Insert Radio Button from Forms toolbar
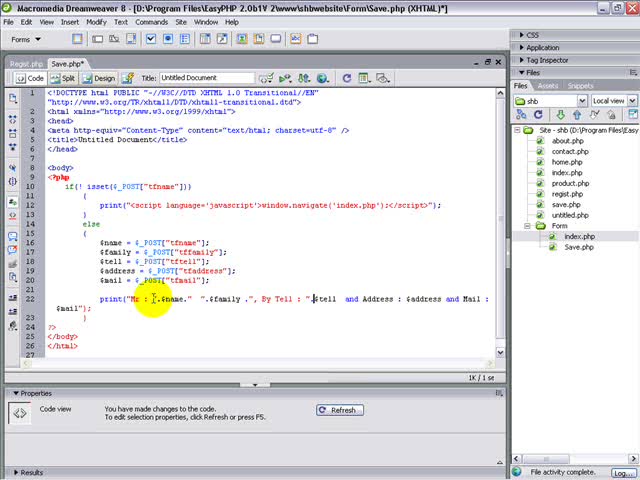This screenshot has height=480, width=640. 169,40
